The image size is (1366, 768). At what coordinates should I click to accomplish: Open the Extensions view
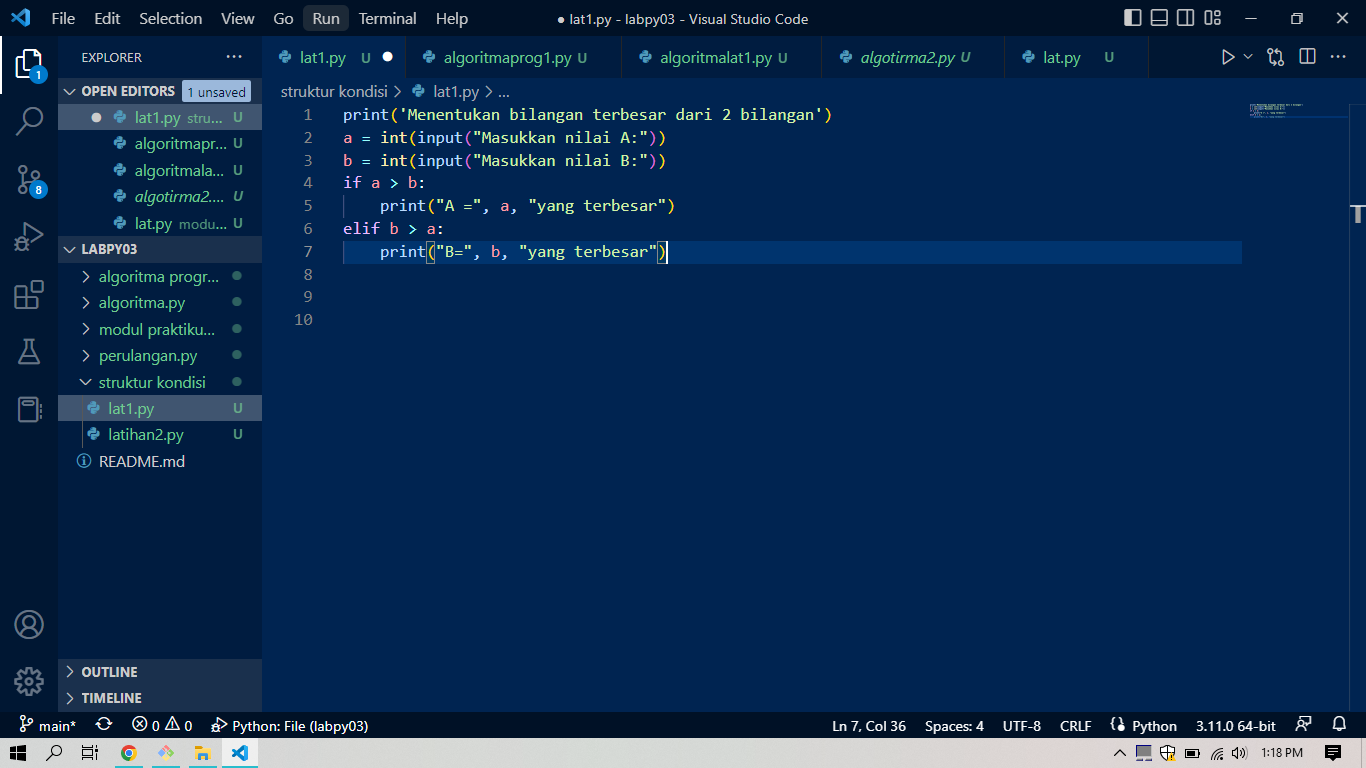point(29,295)
